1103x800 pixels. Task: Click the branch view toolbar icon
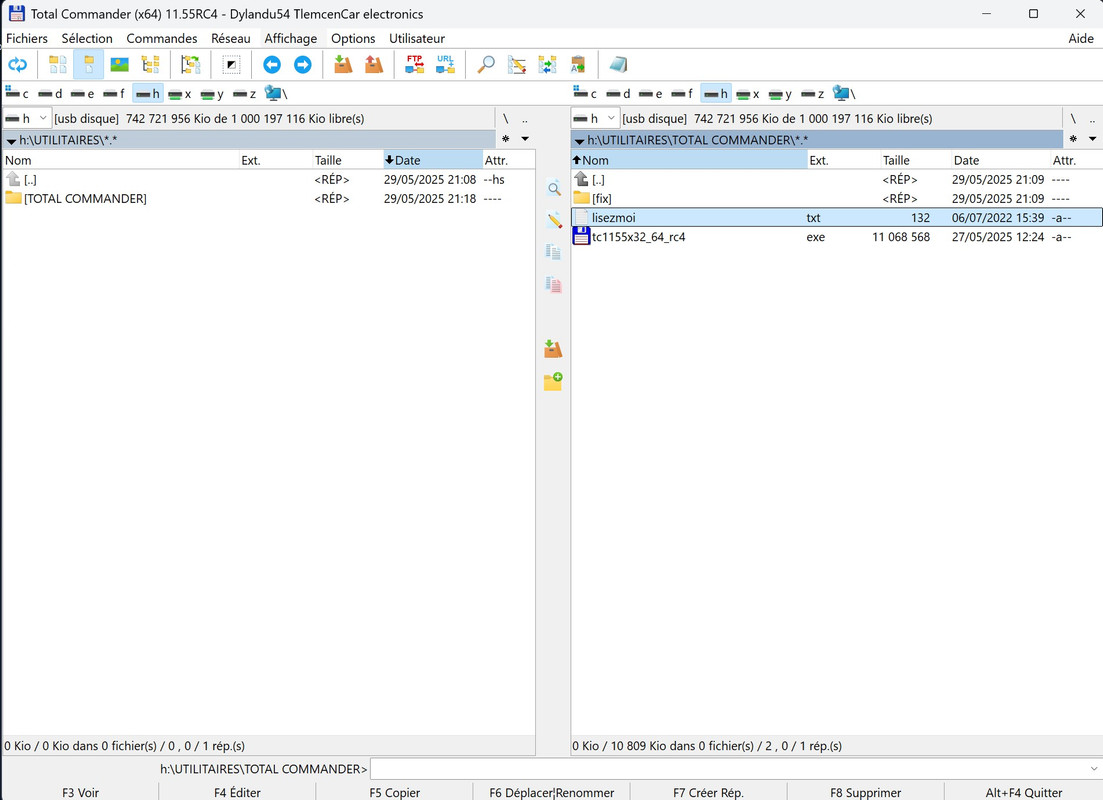pyautogui.click(x=191, y=65)
